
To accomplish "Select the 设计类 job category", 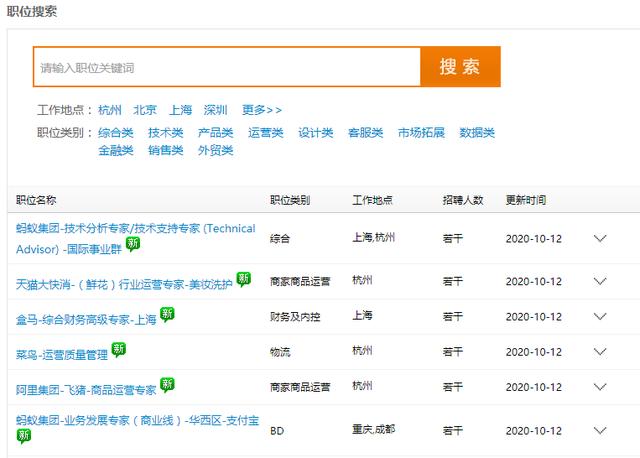I will click(x=316, y=133).
